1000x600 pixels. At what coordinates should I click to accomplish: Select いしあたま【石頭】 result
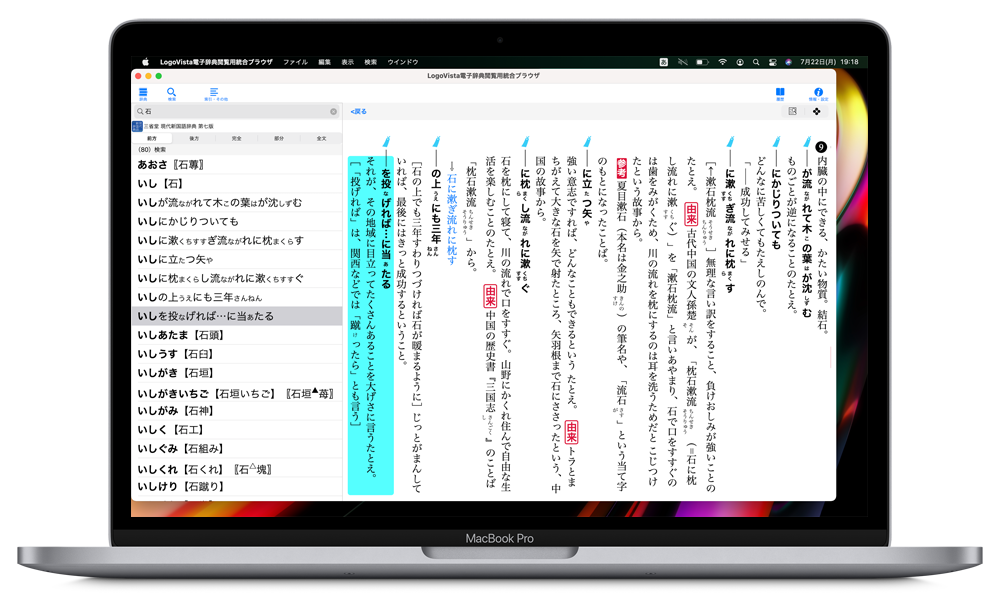(237, 335)
